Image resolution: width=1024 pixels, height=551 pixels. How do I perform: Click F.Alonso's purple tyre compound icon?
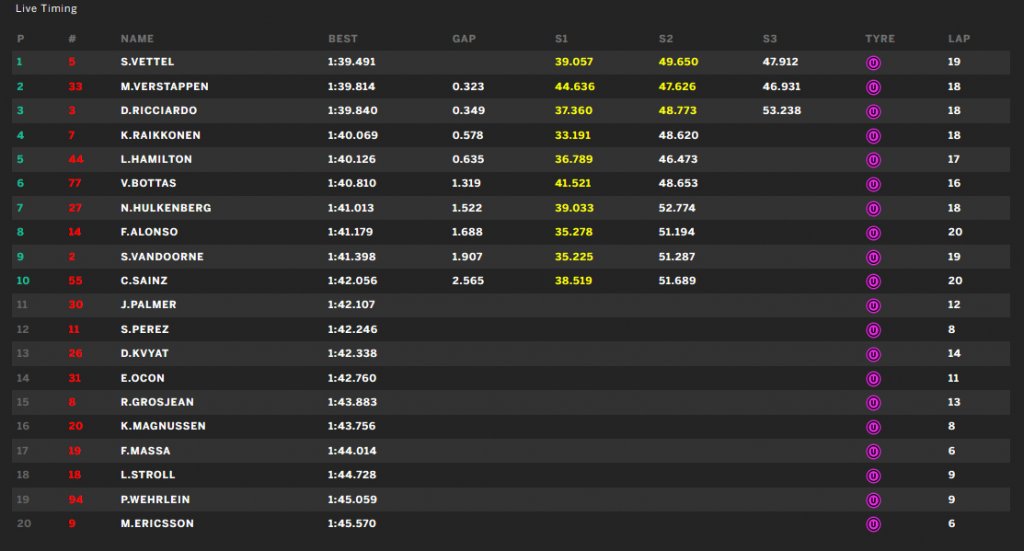click(873, 233)
